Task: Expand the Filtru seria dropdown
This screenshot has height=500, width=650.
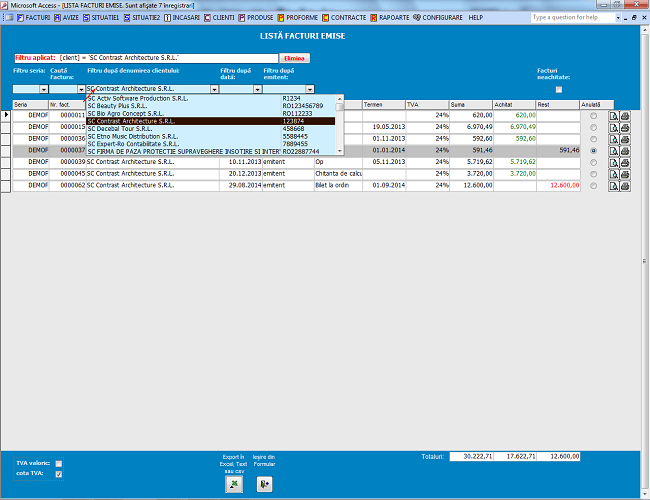Action: [x=44, y=89]
